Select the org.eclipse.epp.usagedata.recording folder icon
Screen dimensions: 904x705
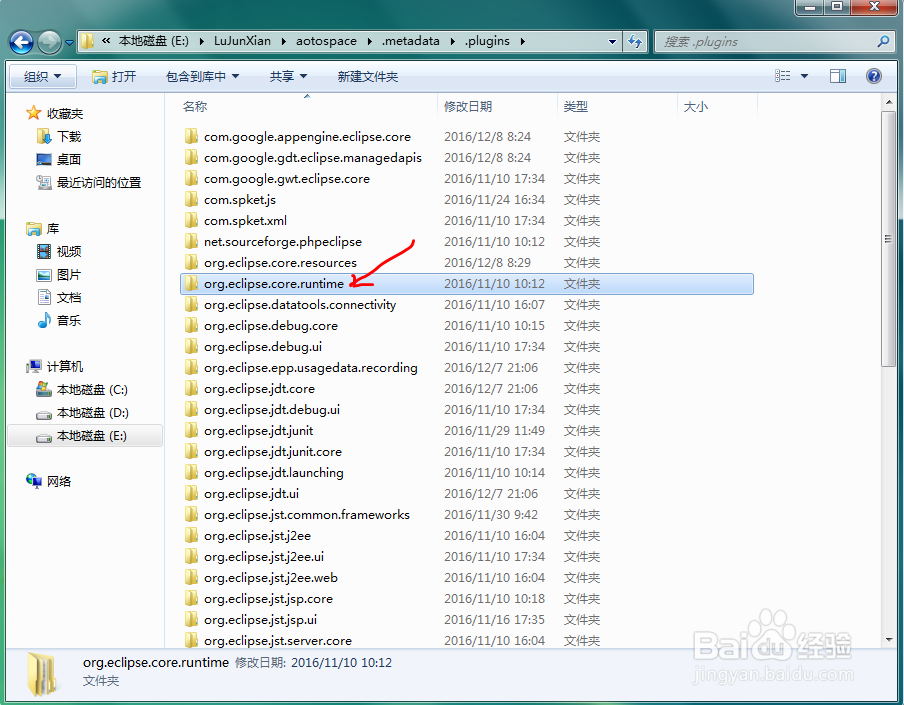coord(191,368)
